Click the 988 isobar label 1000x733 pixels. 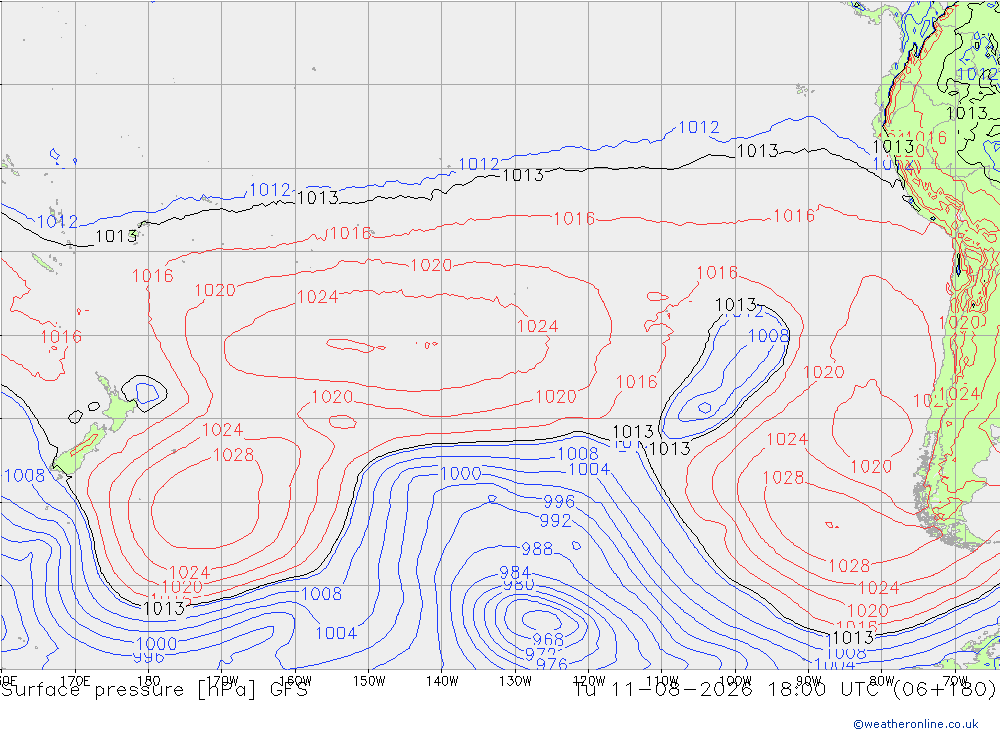[537, 549]
